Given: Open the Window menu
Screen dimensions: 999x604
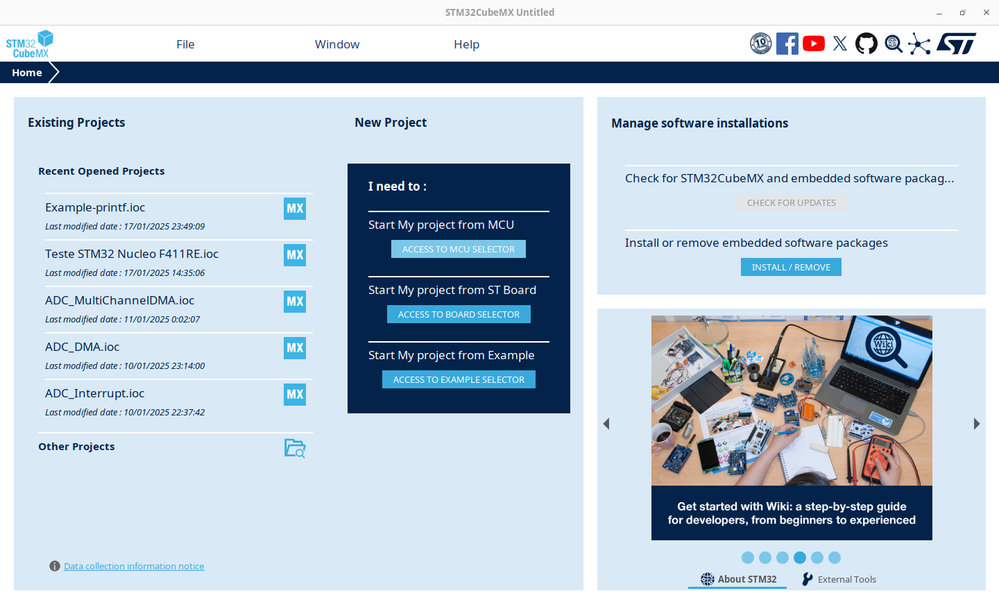Looking at the screenshot, I should pyautogui.click(x=337, y=44).
